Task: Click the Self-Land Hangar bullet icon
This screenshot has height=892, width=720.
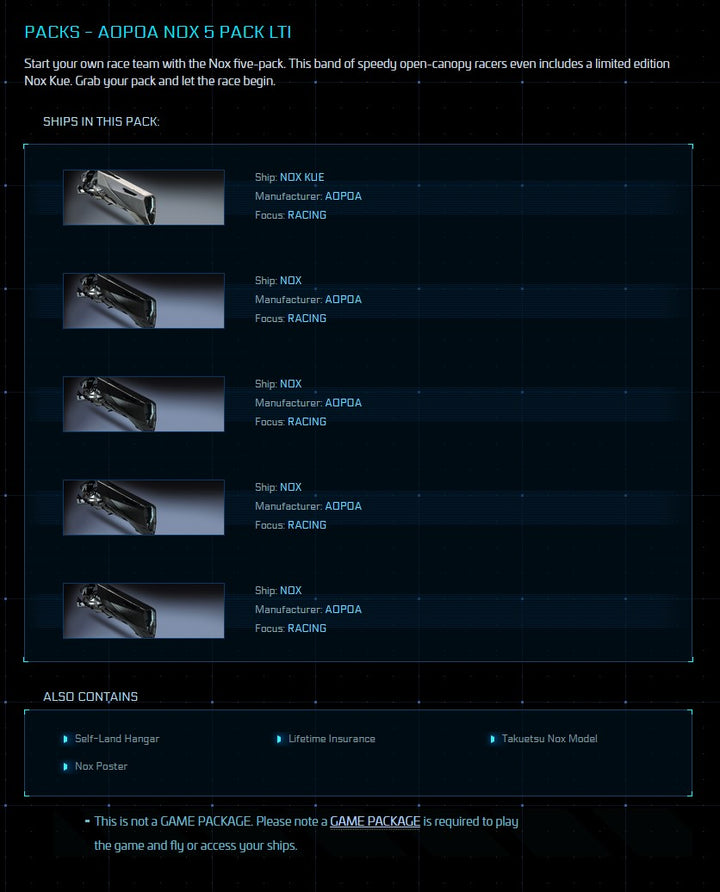Action: point(65,739)
